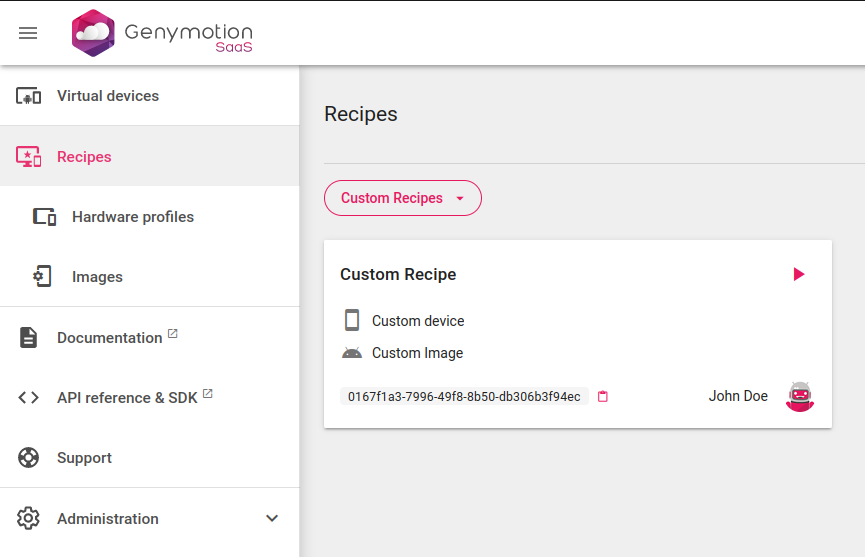Click the John Doe robot avatar

pos(800,397)
